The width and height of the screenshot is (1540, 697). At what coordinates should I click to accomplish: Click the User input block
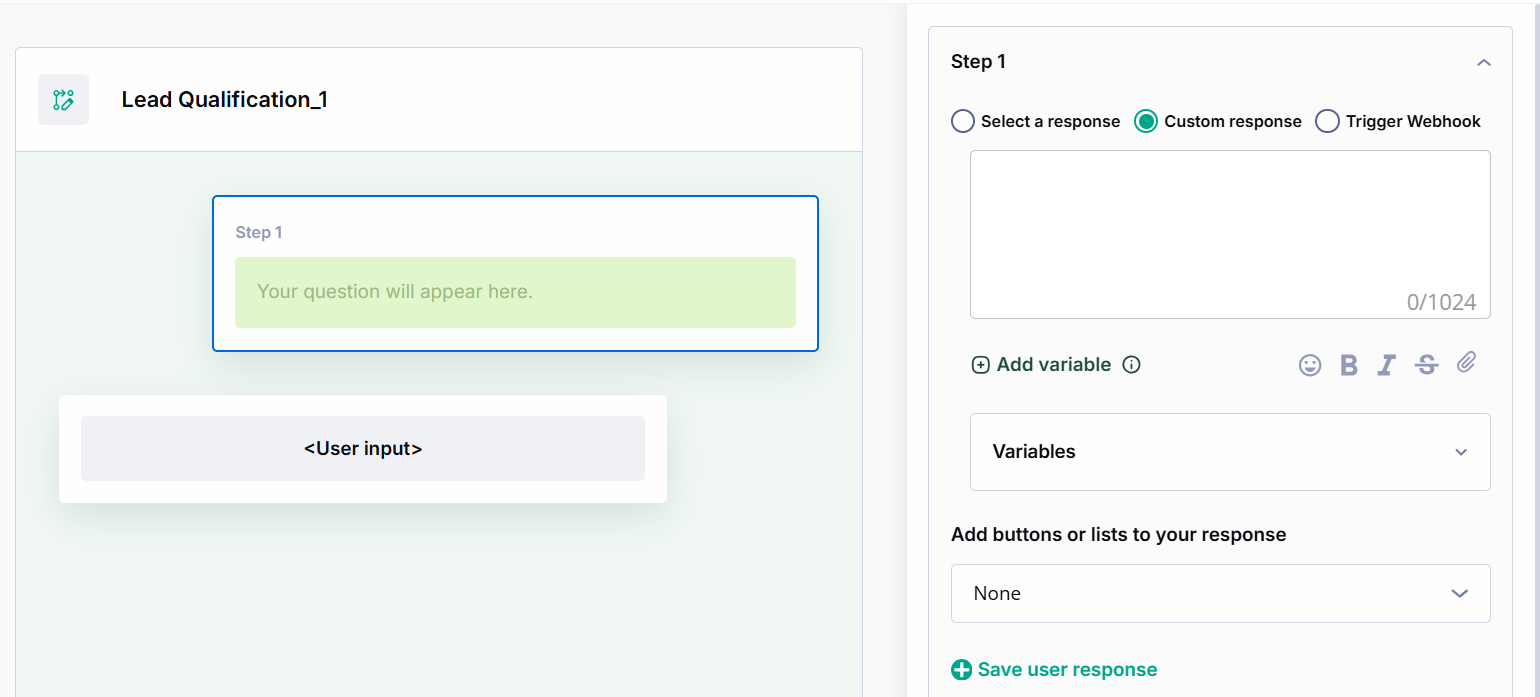click(x=363, y=449)
